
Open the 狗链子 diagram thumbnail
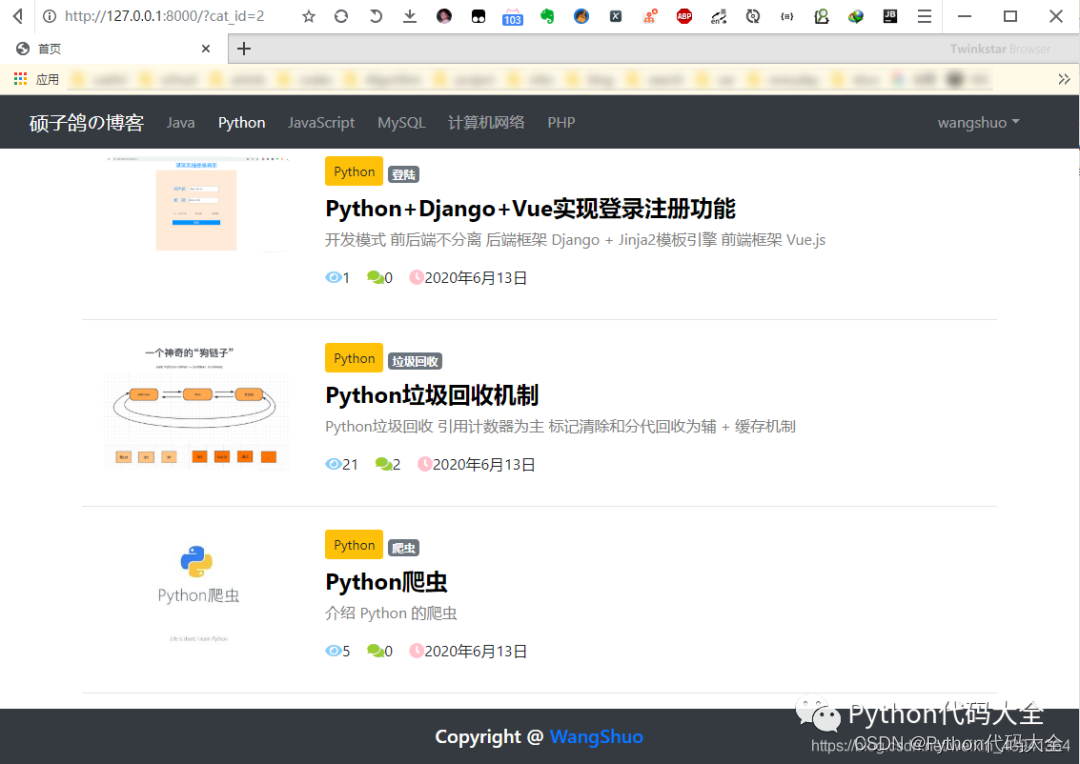(x=197, y=406)
